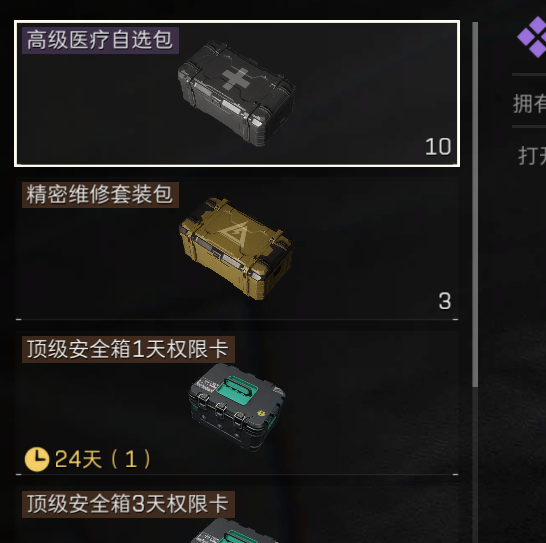Select the 顶级安全箱1天权限卡 item card

(237, 403)
